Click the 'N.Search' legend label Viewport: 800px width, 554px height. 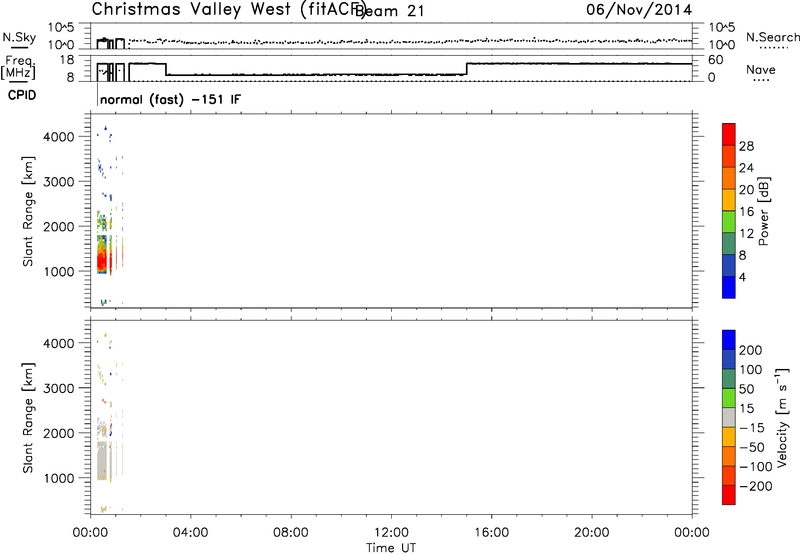point(772,37)
